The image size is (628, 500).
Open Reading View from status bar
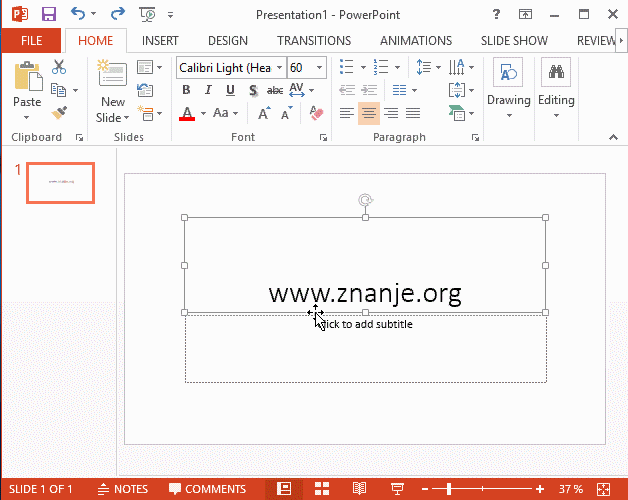tap(359, 489)
